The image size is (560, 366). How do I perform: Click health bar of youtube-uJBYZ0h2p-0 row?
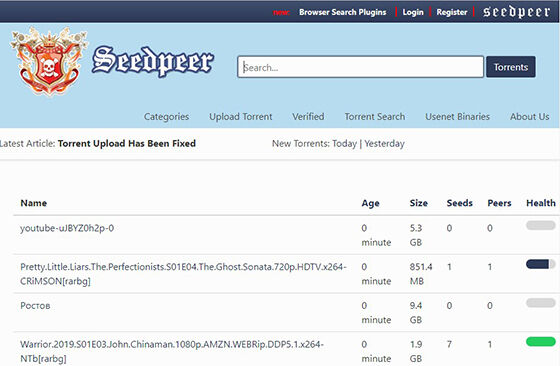[x=541, y=225]
